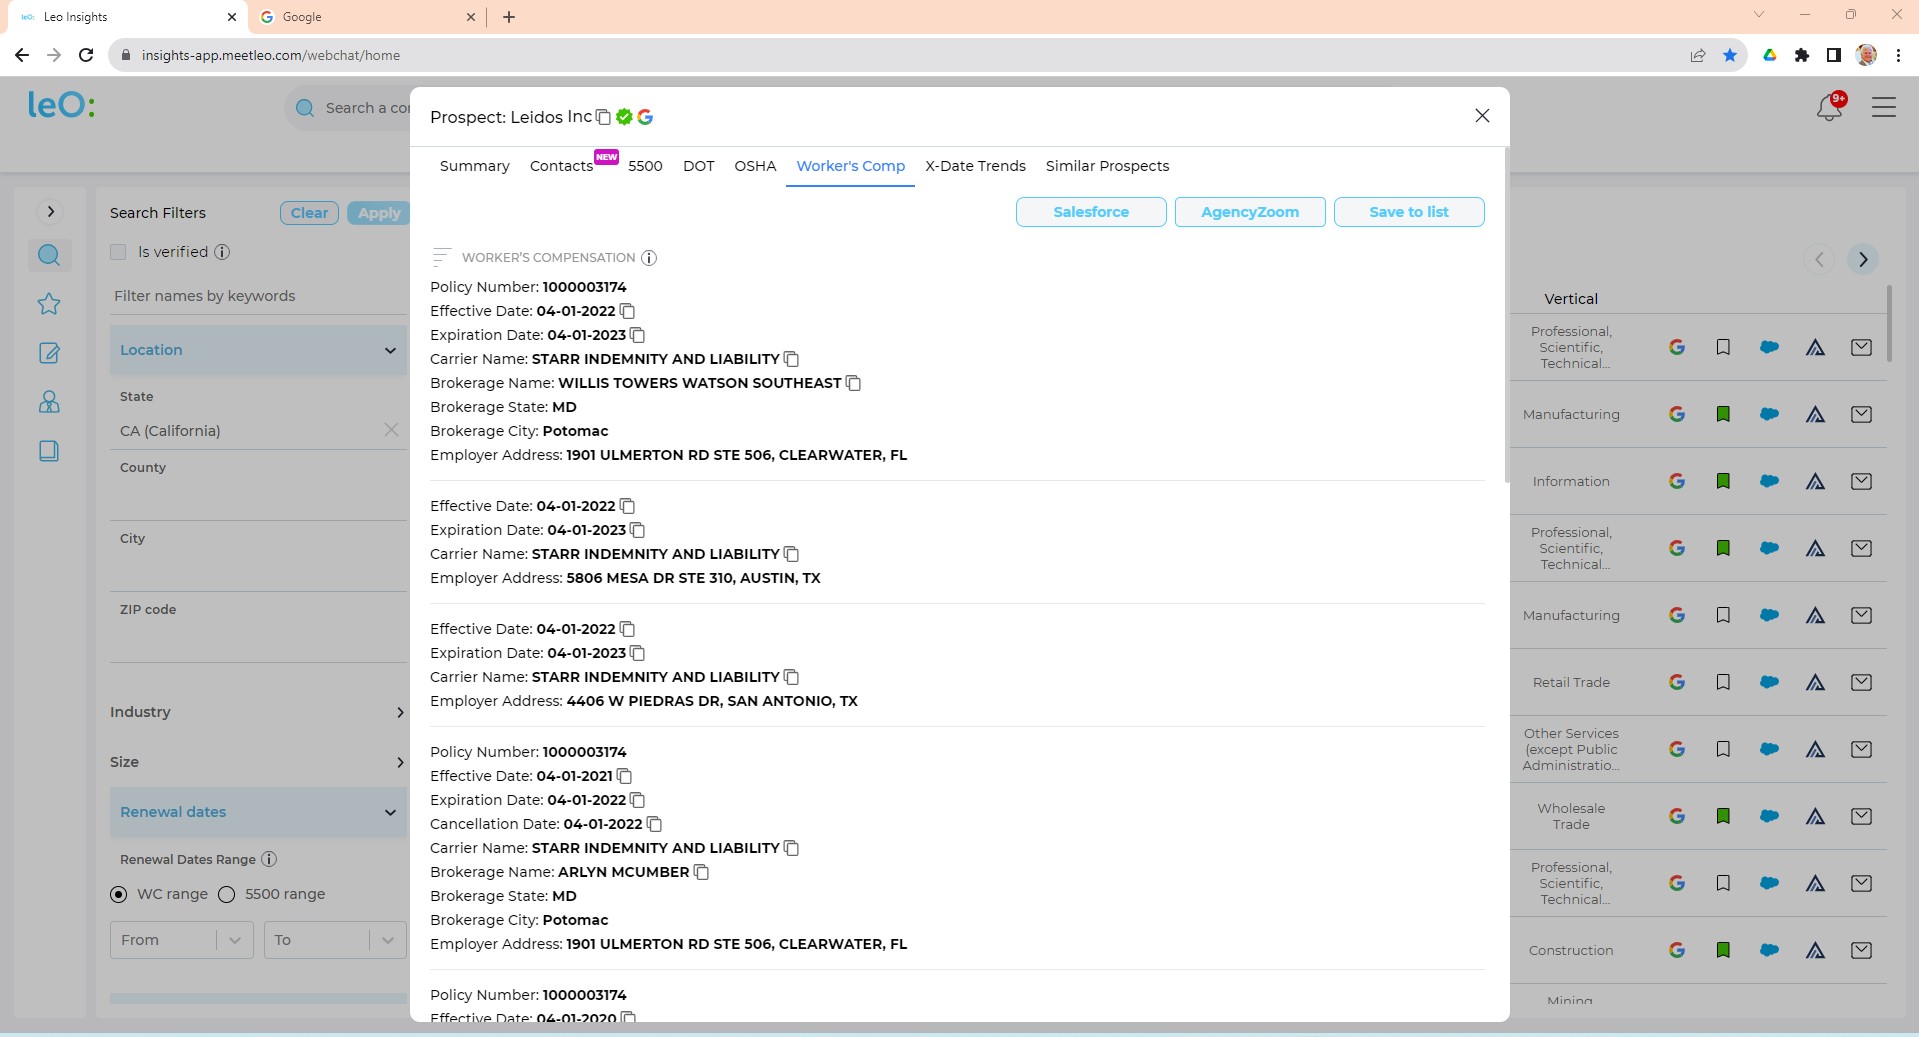The height and width of the screenshot is (1037, 1919).
Task: Copy the prospect name Leidos Inc
Action: pos(603,117)
